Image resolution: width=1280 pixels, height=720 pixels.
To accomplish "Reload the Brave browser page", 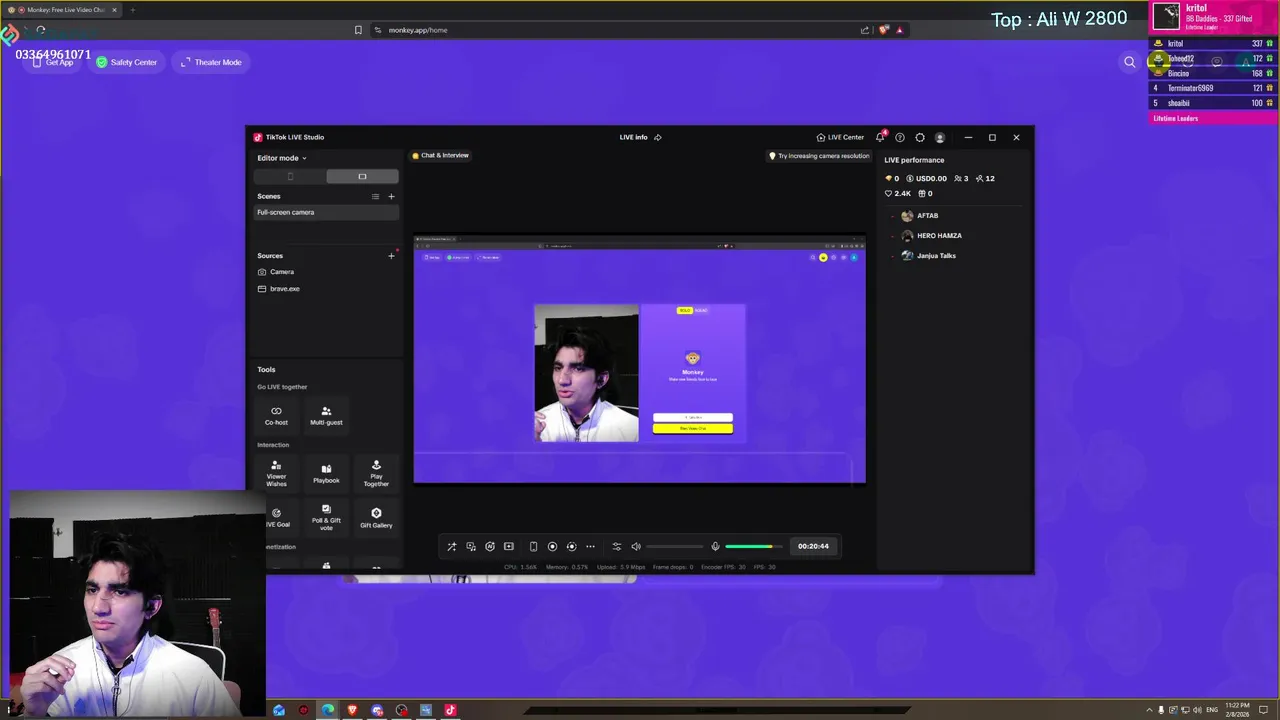I will pos(41,30).
